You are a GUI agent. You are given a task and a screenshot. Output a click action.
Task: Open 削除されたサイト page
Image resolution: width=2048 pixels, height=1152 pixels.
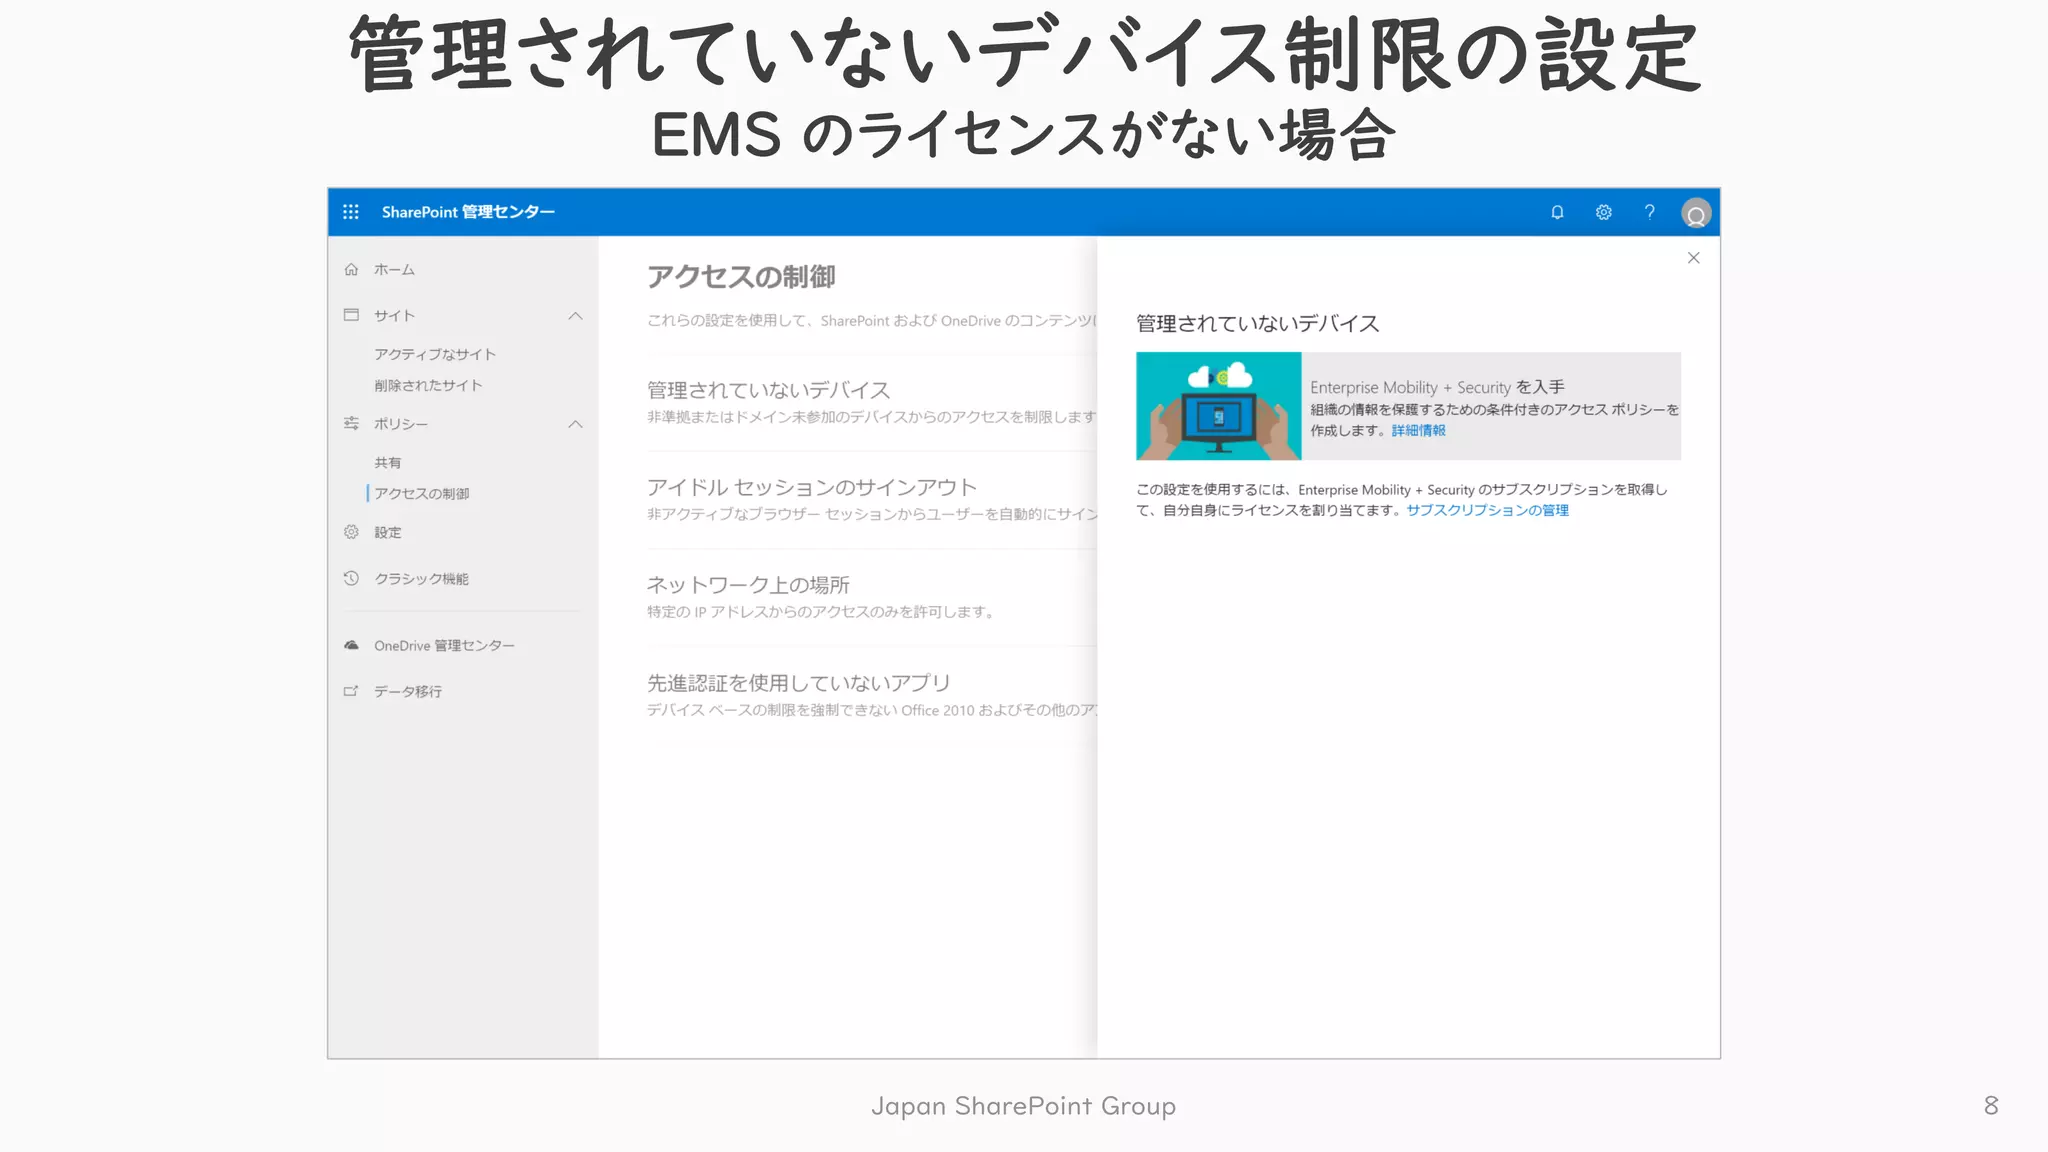(428, 385)
